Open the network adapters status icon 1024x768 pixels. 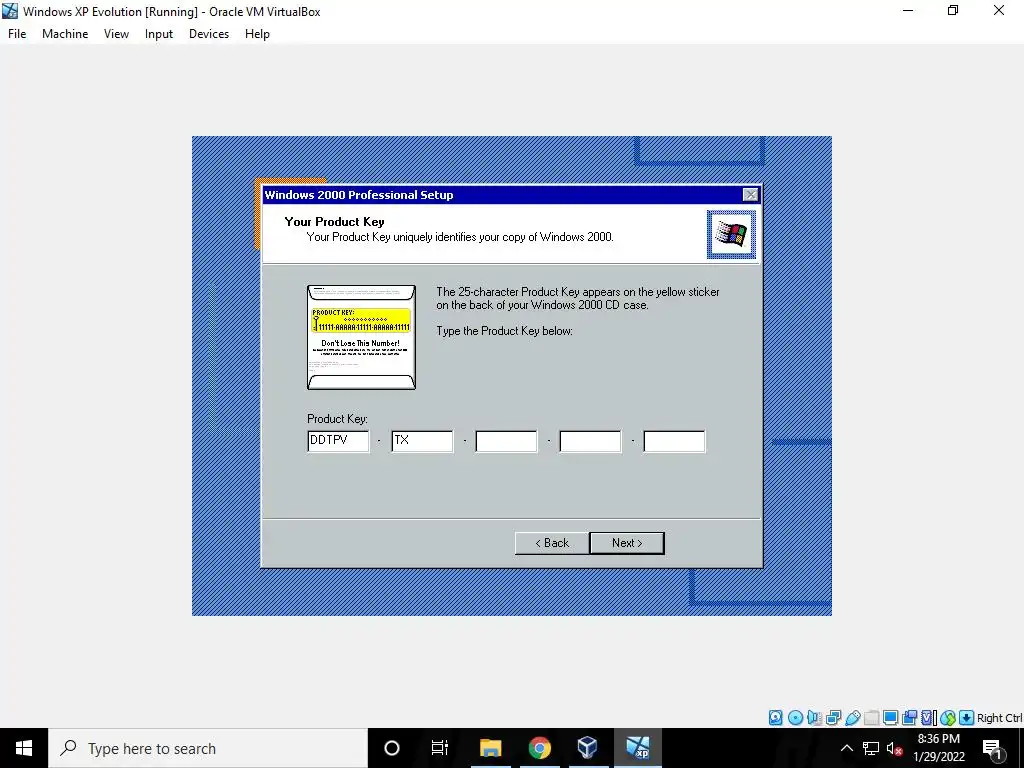(x=833, y=718)
